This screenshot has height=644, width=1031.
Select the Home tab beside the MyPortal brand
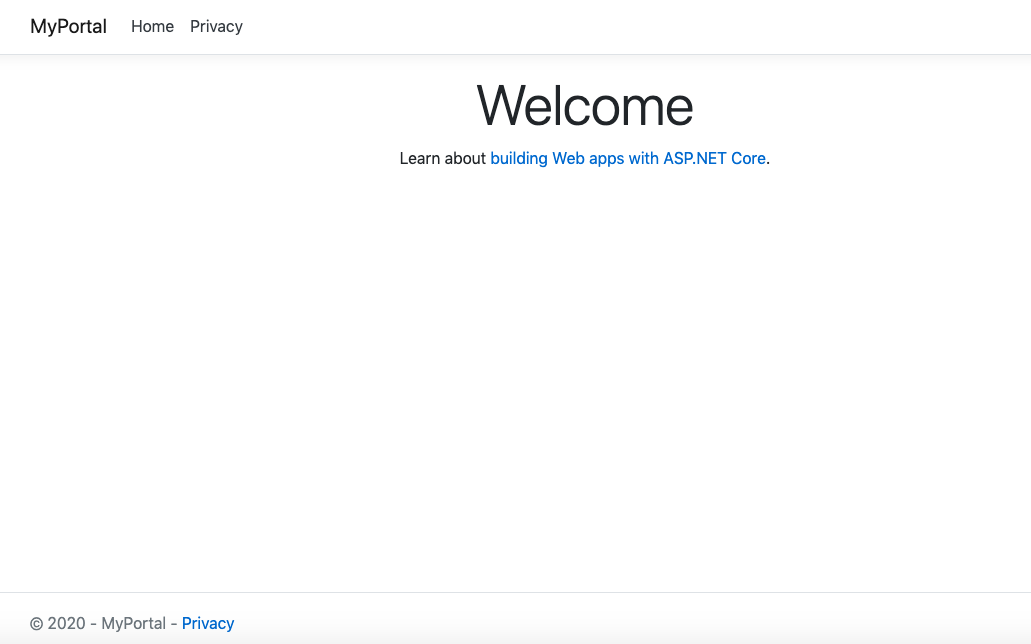click(x=152, y=27)
